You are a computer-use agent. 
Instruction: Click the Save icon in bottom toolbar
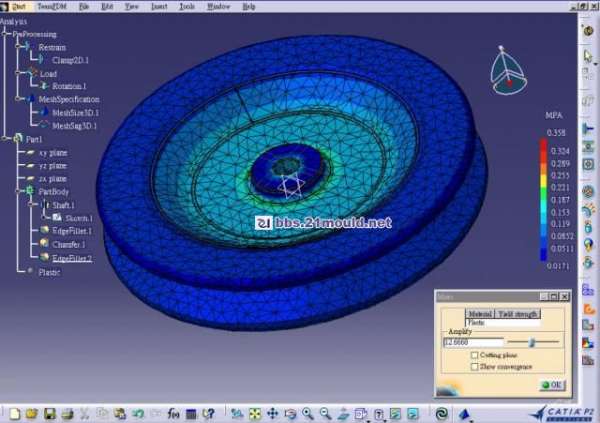coord(47,413)
